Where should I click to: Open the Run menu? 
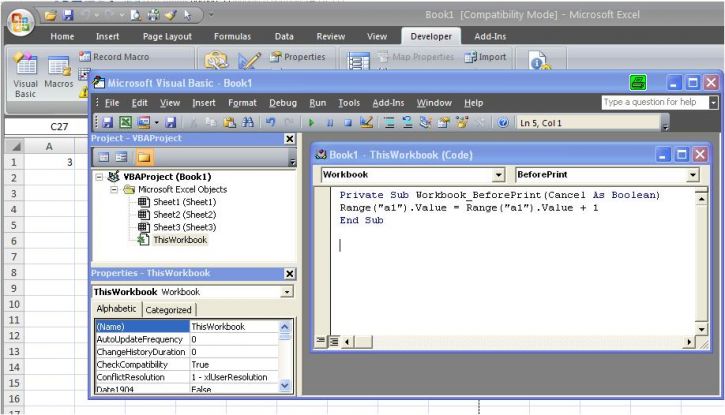pyautogui.click(x=318, y=103)
